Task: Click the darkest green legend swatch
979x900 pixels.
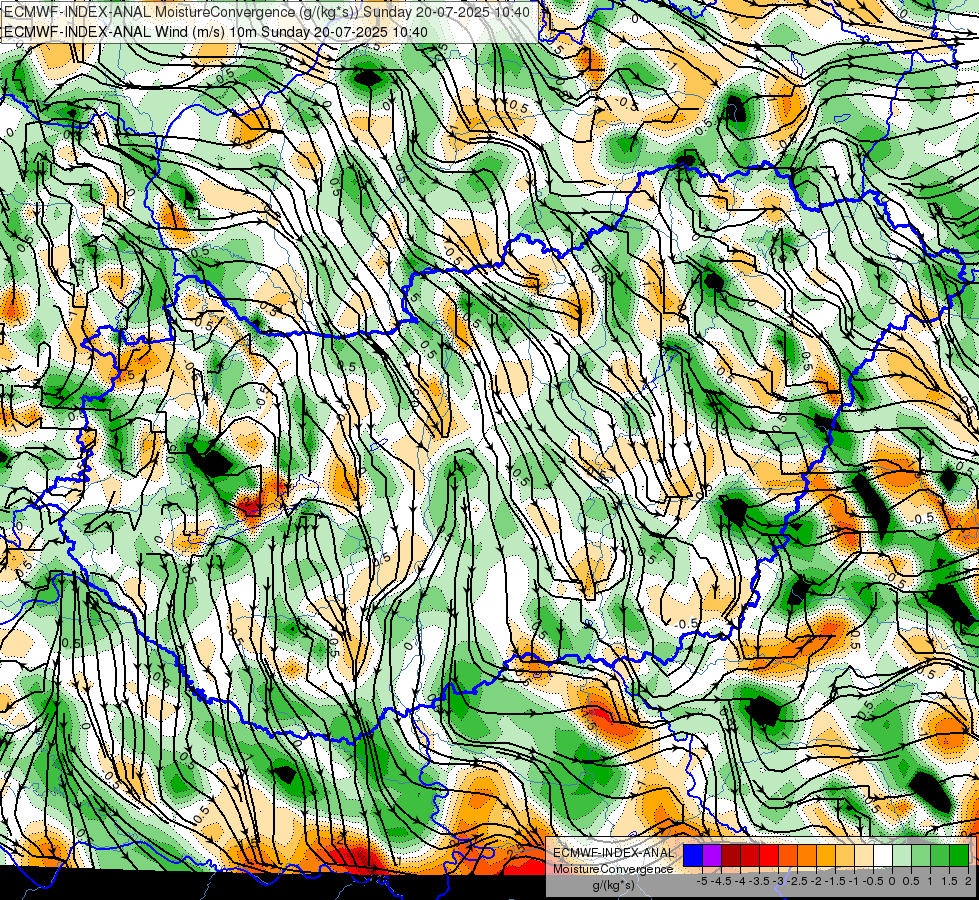Action: point(959,855)
